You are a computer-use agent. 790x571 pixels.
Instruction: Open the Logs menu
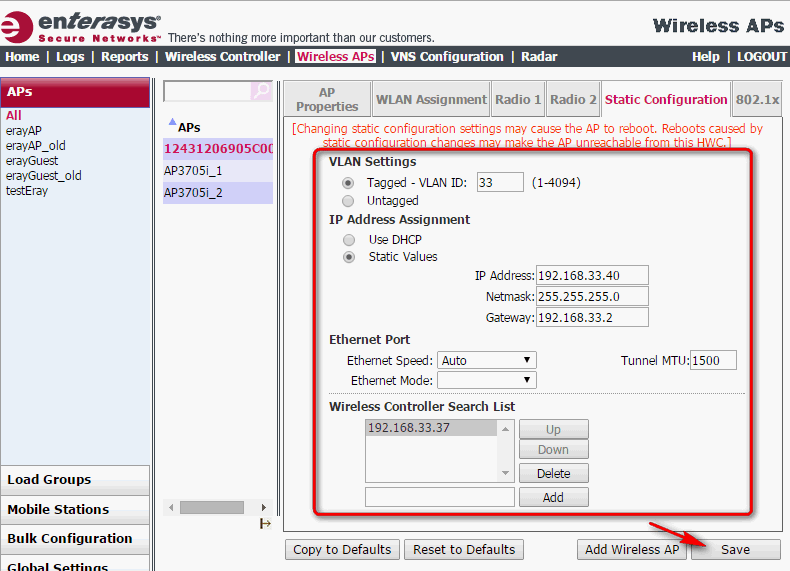(x=70, y=56)
